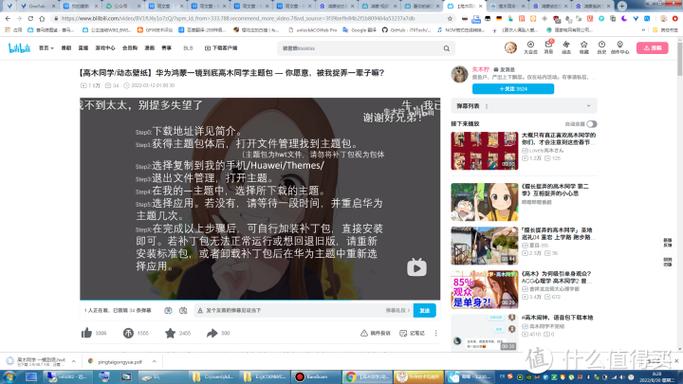Open the Windows Start button

9,377
